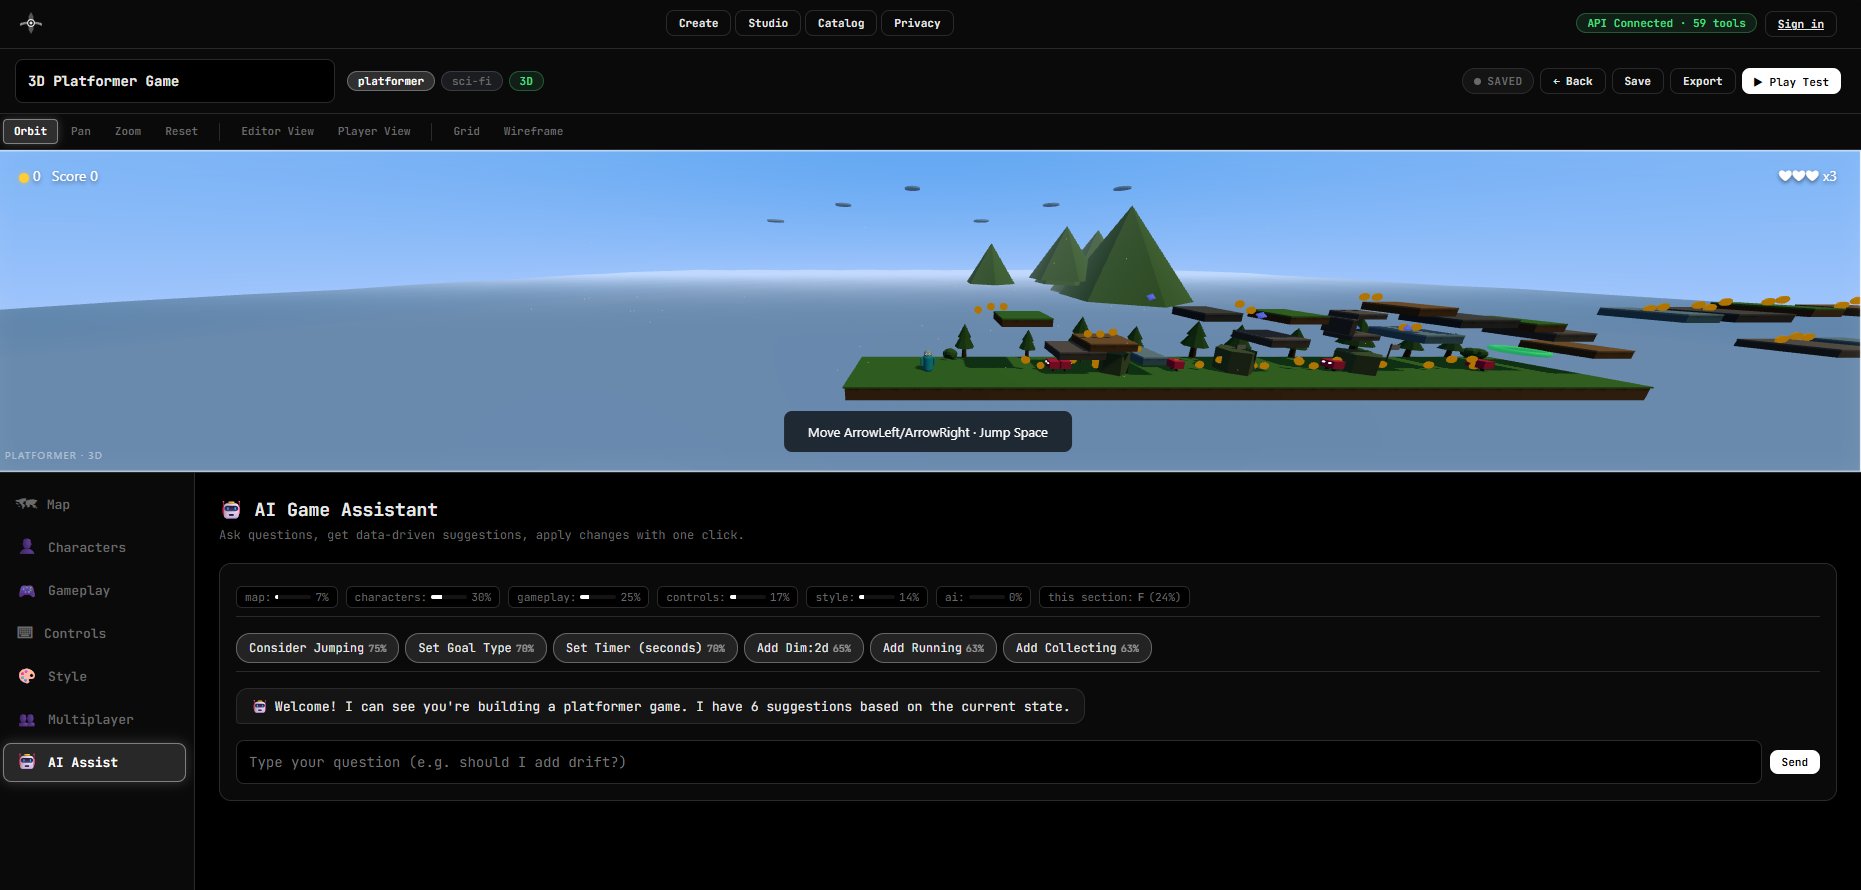The image size is (1861, 890).
Task: Toggle the platformer tag
Action: pos(391,81)
